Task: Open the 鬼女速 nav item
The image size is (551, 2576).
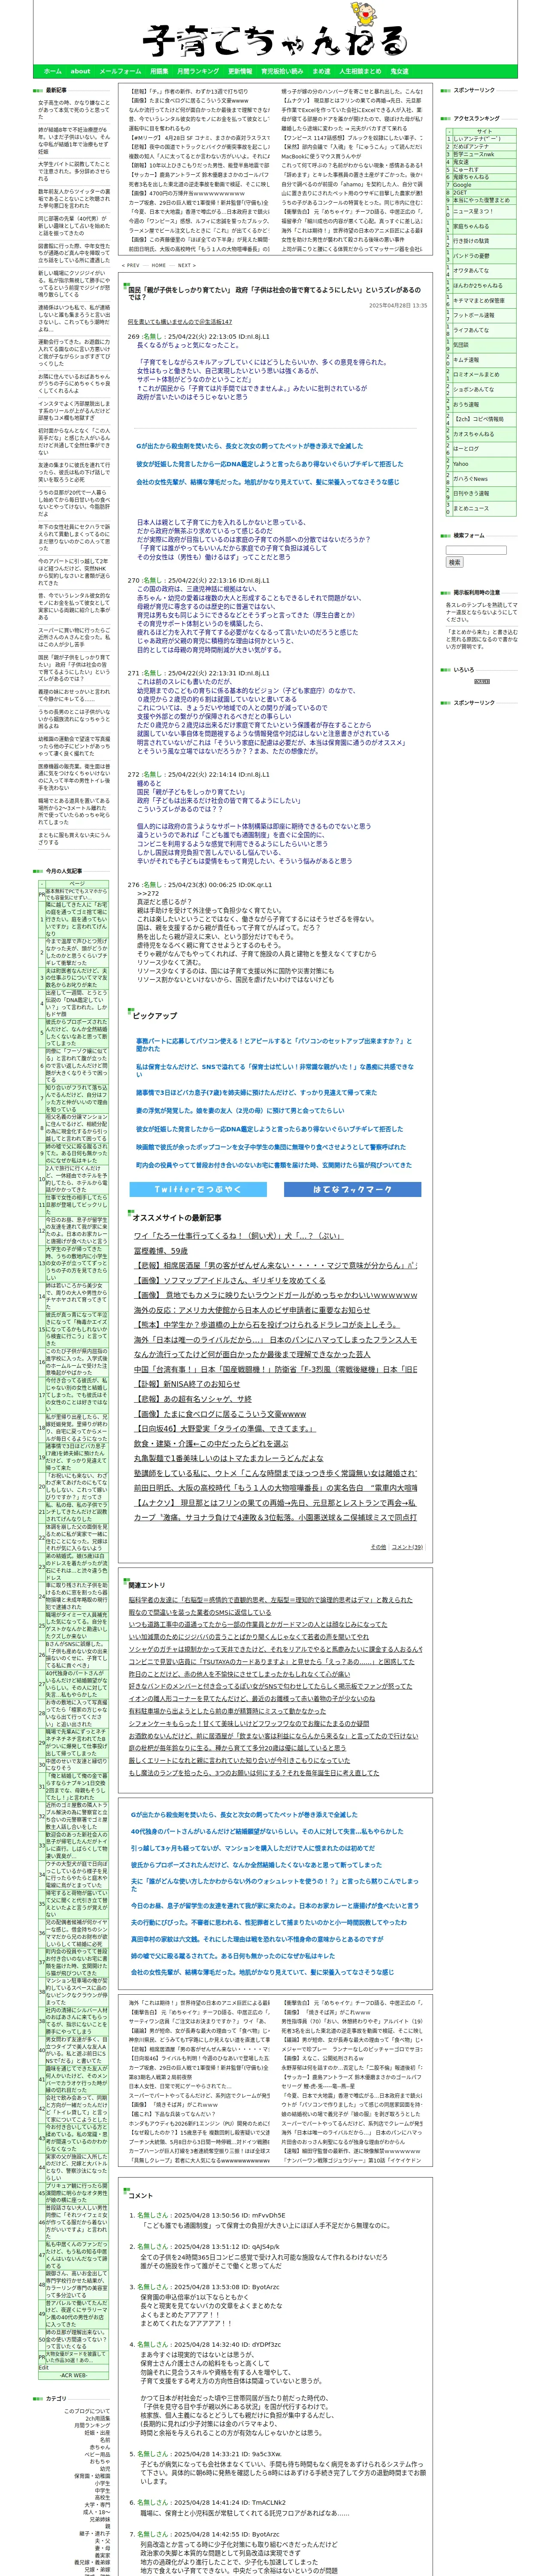Action: click(x=399, y=71)
